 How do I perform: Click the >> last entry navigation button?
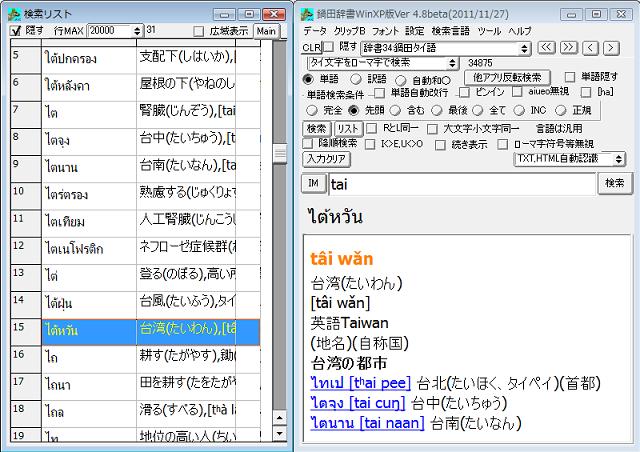tap(569, 47)
